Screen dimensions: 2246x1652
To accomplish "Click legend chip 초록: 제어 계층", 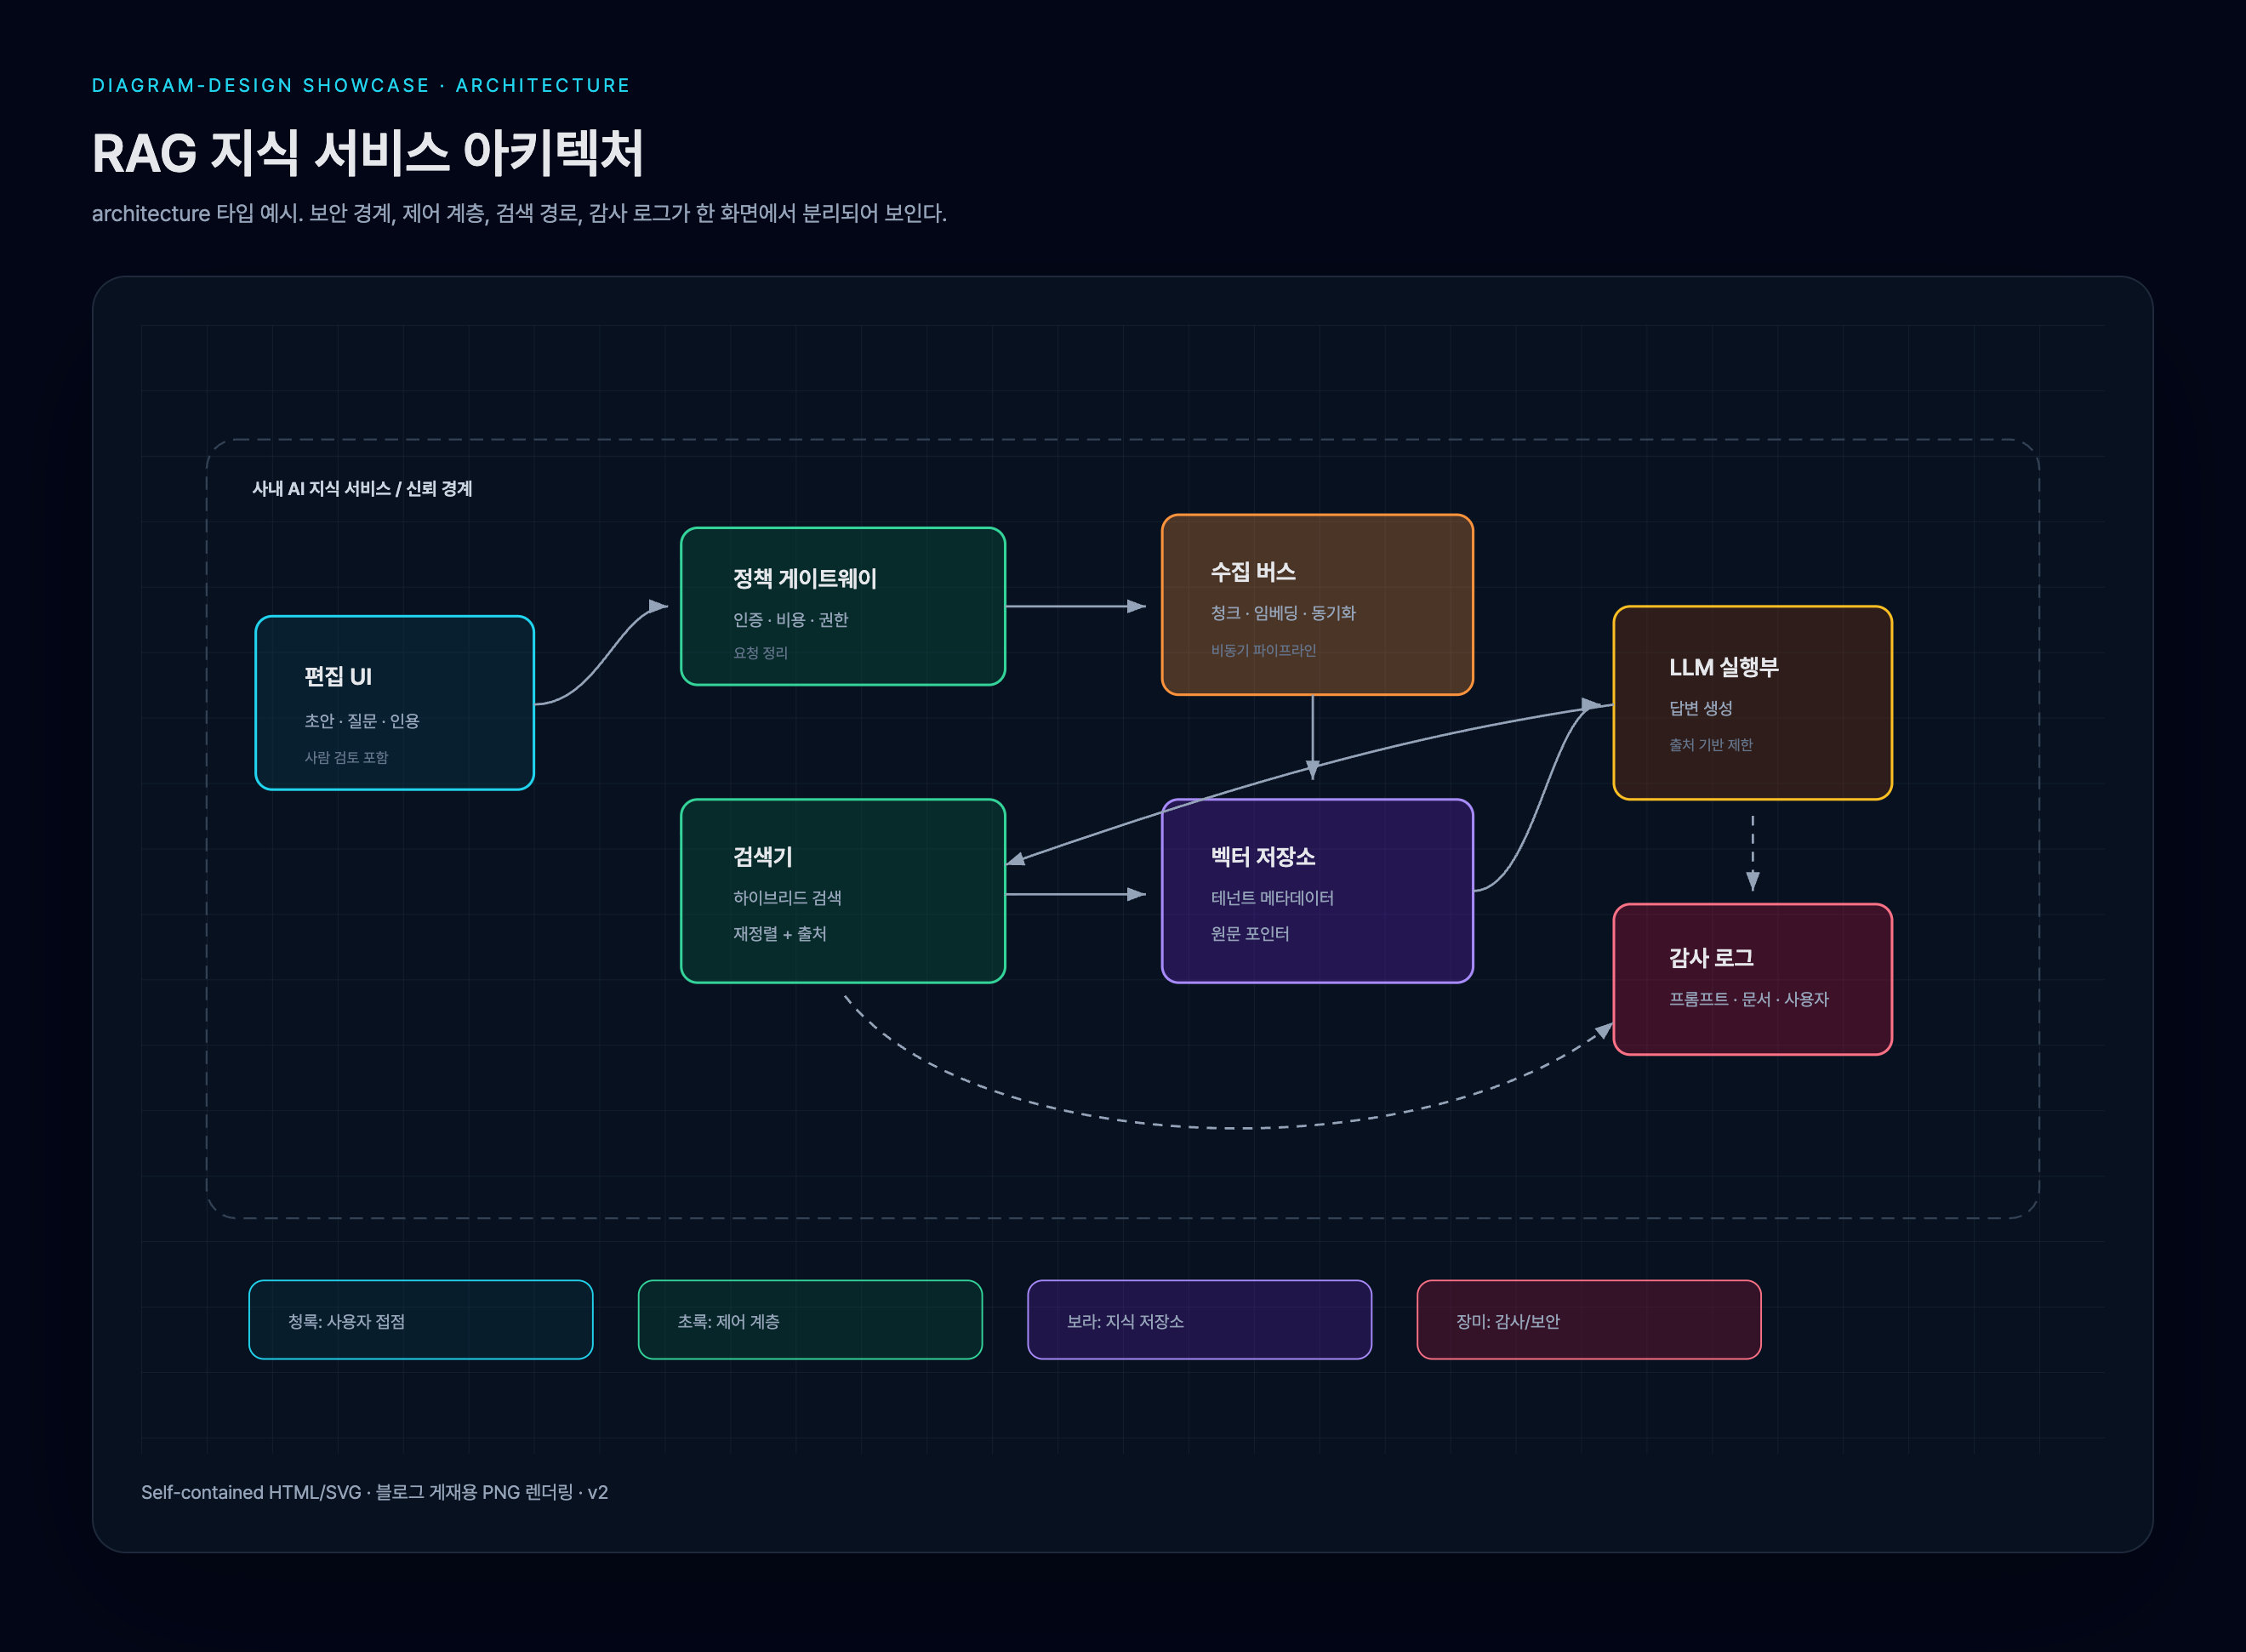I will (810, 1319).
